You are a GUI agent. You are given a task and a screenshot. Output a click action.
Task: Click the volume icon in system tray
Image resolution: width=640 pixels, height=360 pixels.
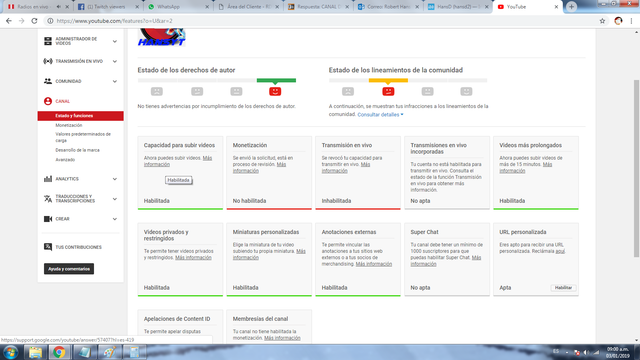pyautogui.click(x=586, y=352)
